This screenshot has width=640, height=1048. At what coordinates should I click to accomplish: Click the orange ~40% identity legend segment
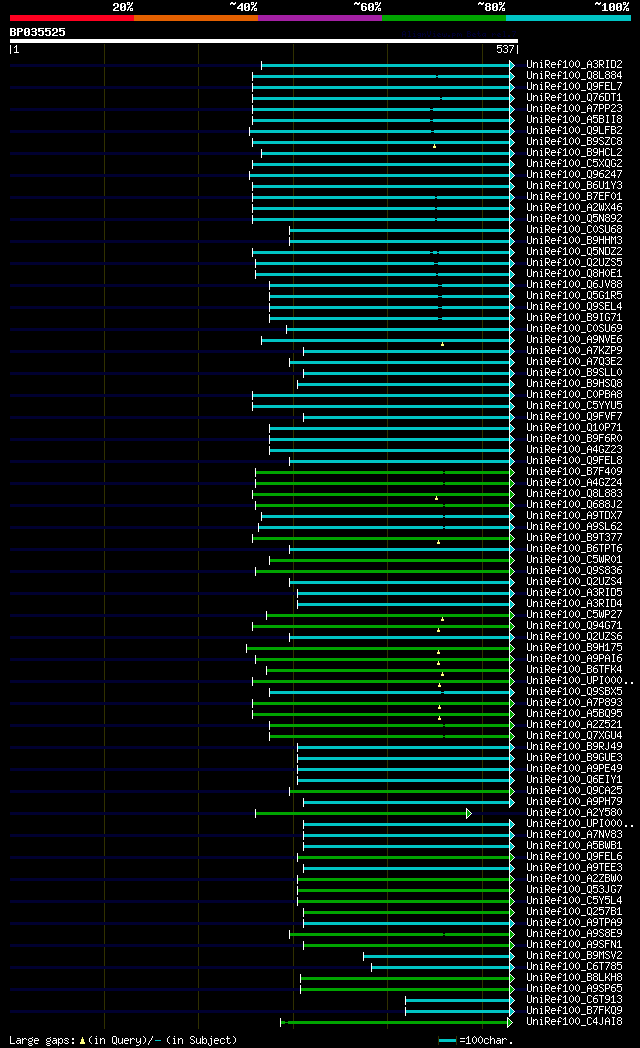(x=196, y=18)
